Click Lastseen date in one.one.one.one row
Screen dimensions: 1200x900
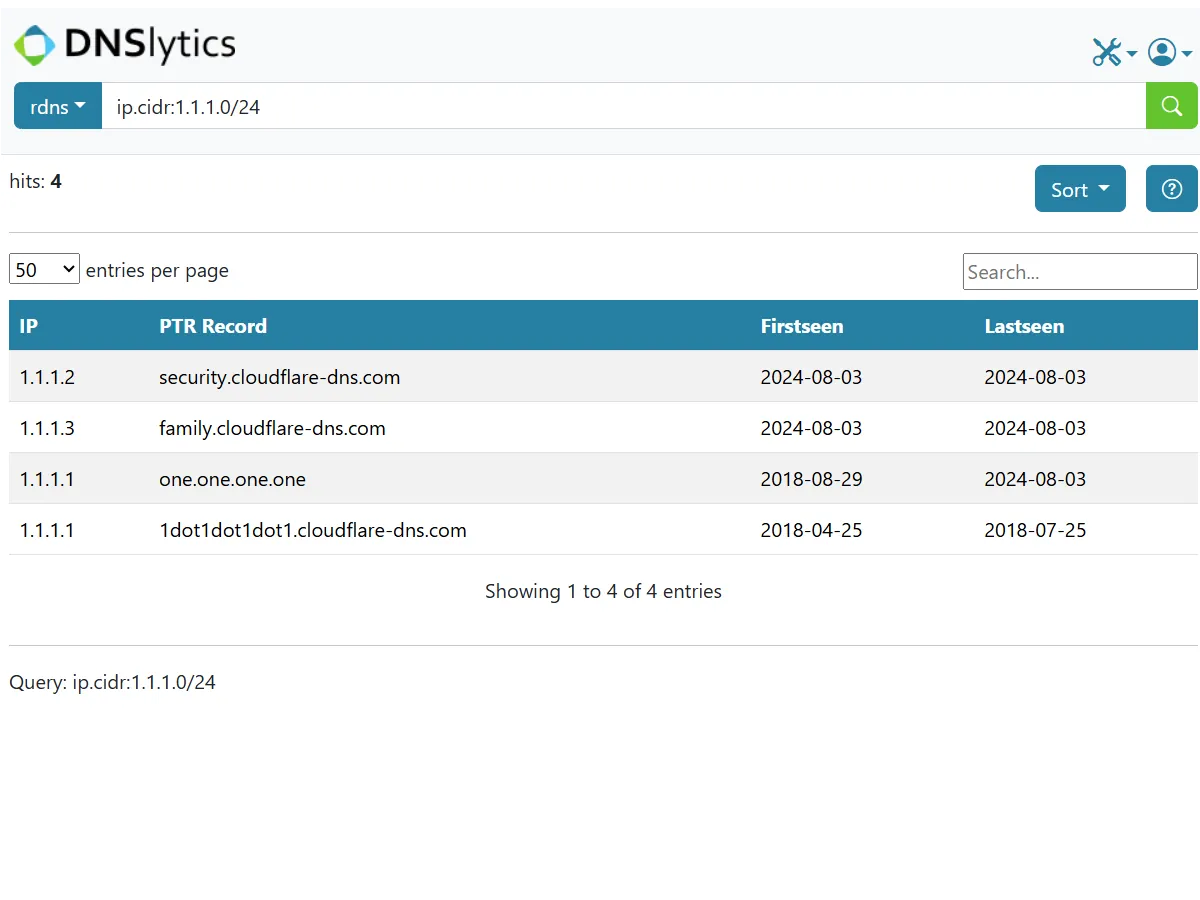[x=1035, y=479]
